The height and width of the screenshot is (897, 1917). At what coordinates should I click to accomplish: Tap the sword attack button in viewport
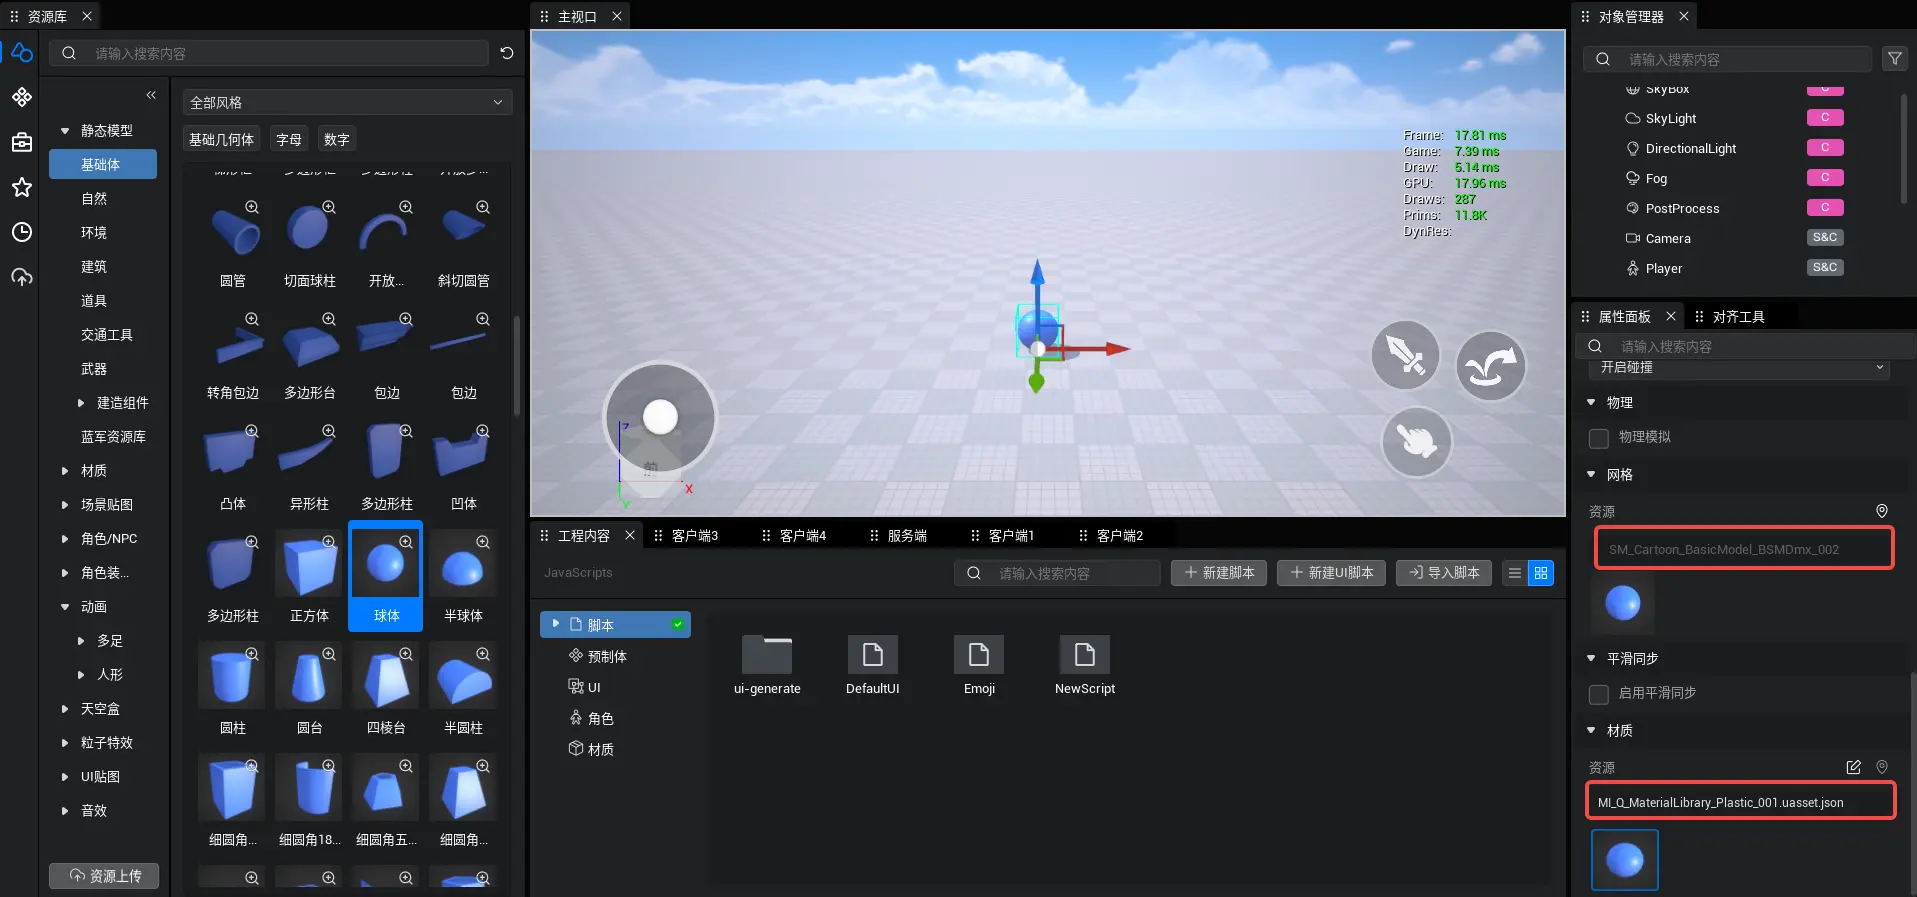click(x=1405, y=355)
